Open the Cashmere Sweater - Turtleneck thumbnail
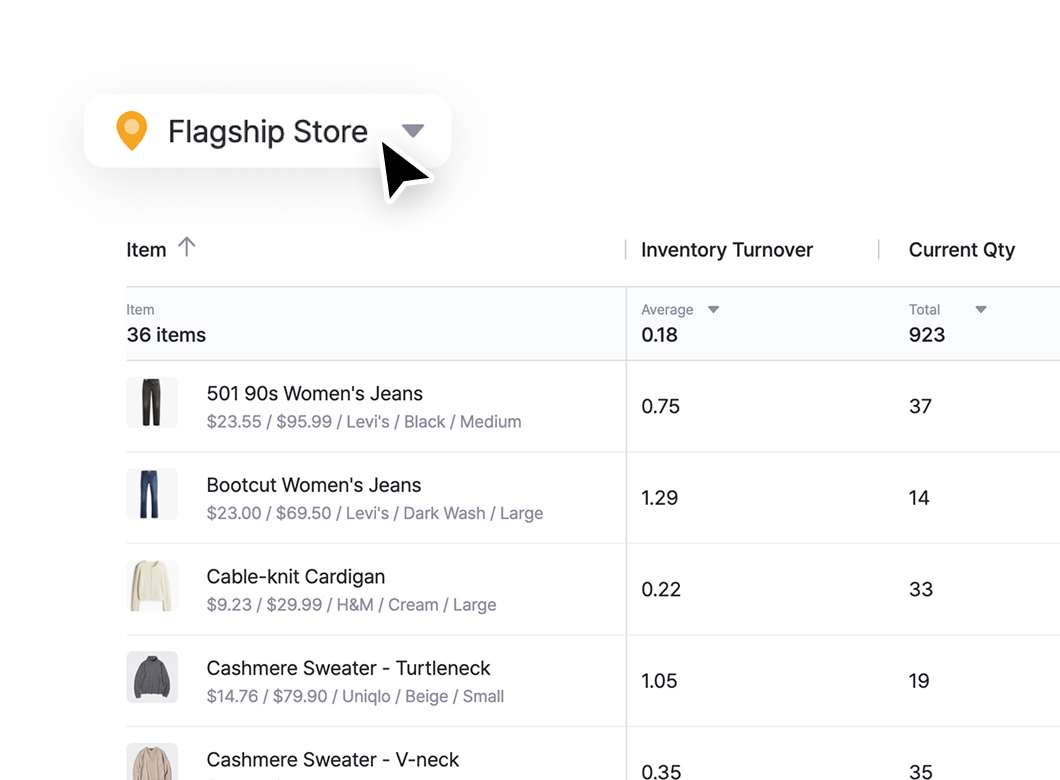1060x780 pixels. click(152, 677)
